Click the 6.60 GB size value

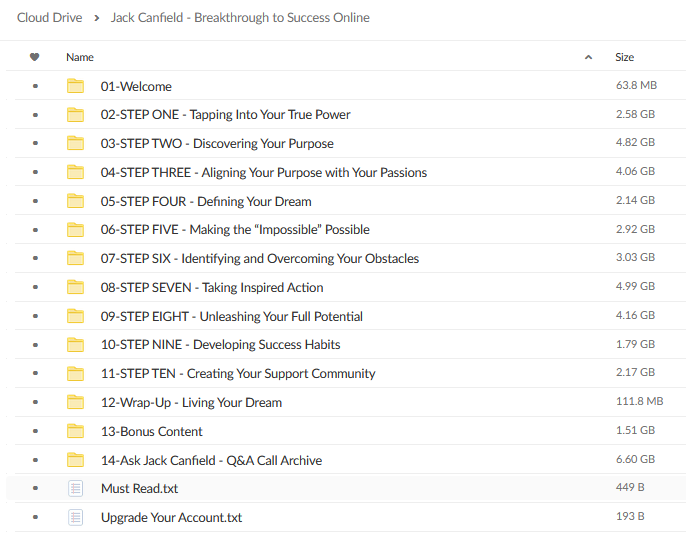[635, 459]
